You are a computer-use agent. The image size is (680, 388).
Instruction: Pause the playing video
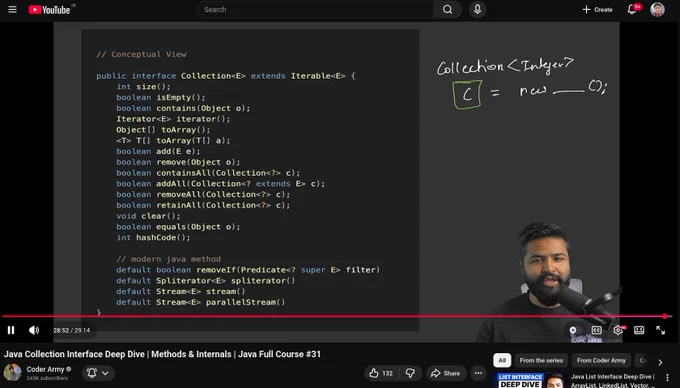coord(11,330)
